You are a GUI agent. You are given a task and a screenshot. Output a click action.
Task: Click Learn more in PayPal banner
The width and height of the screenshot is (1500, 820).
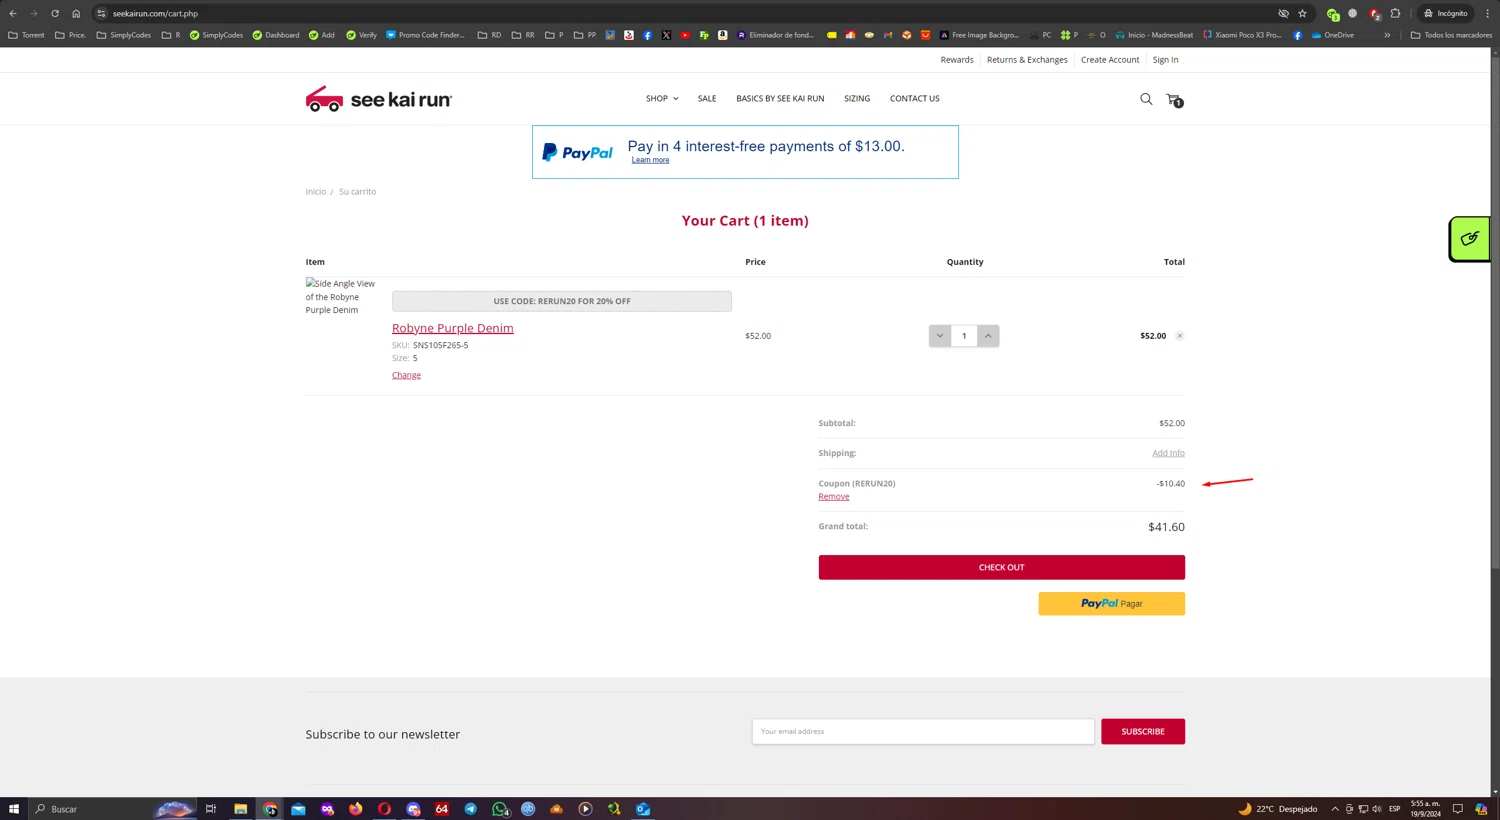tap(650, 160)
